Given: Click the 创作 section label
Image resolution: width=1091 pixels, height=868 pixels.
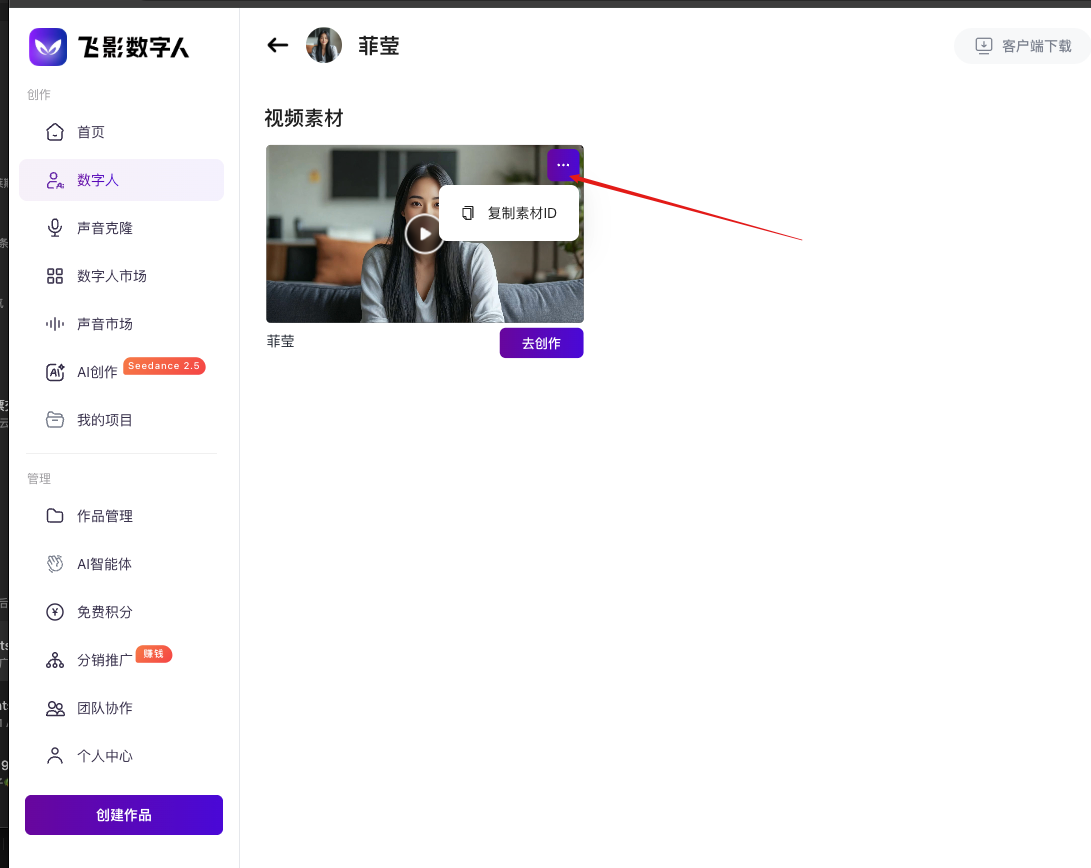Looking at the screenshot, I should pos(39,95).
